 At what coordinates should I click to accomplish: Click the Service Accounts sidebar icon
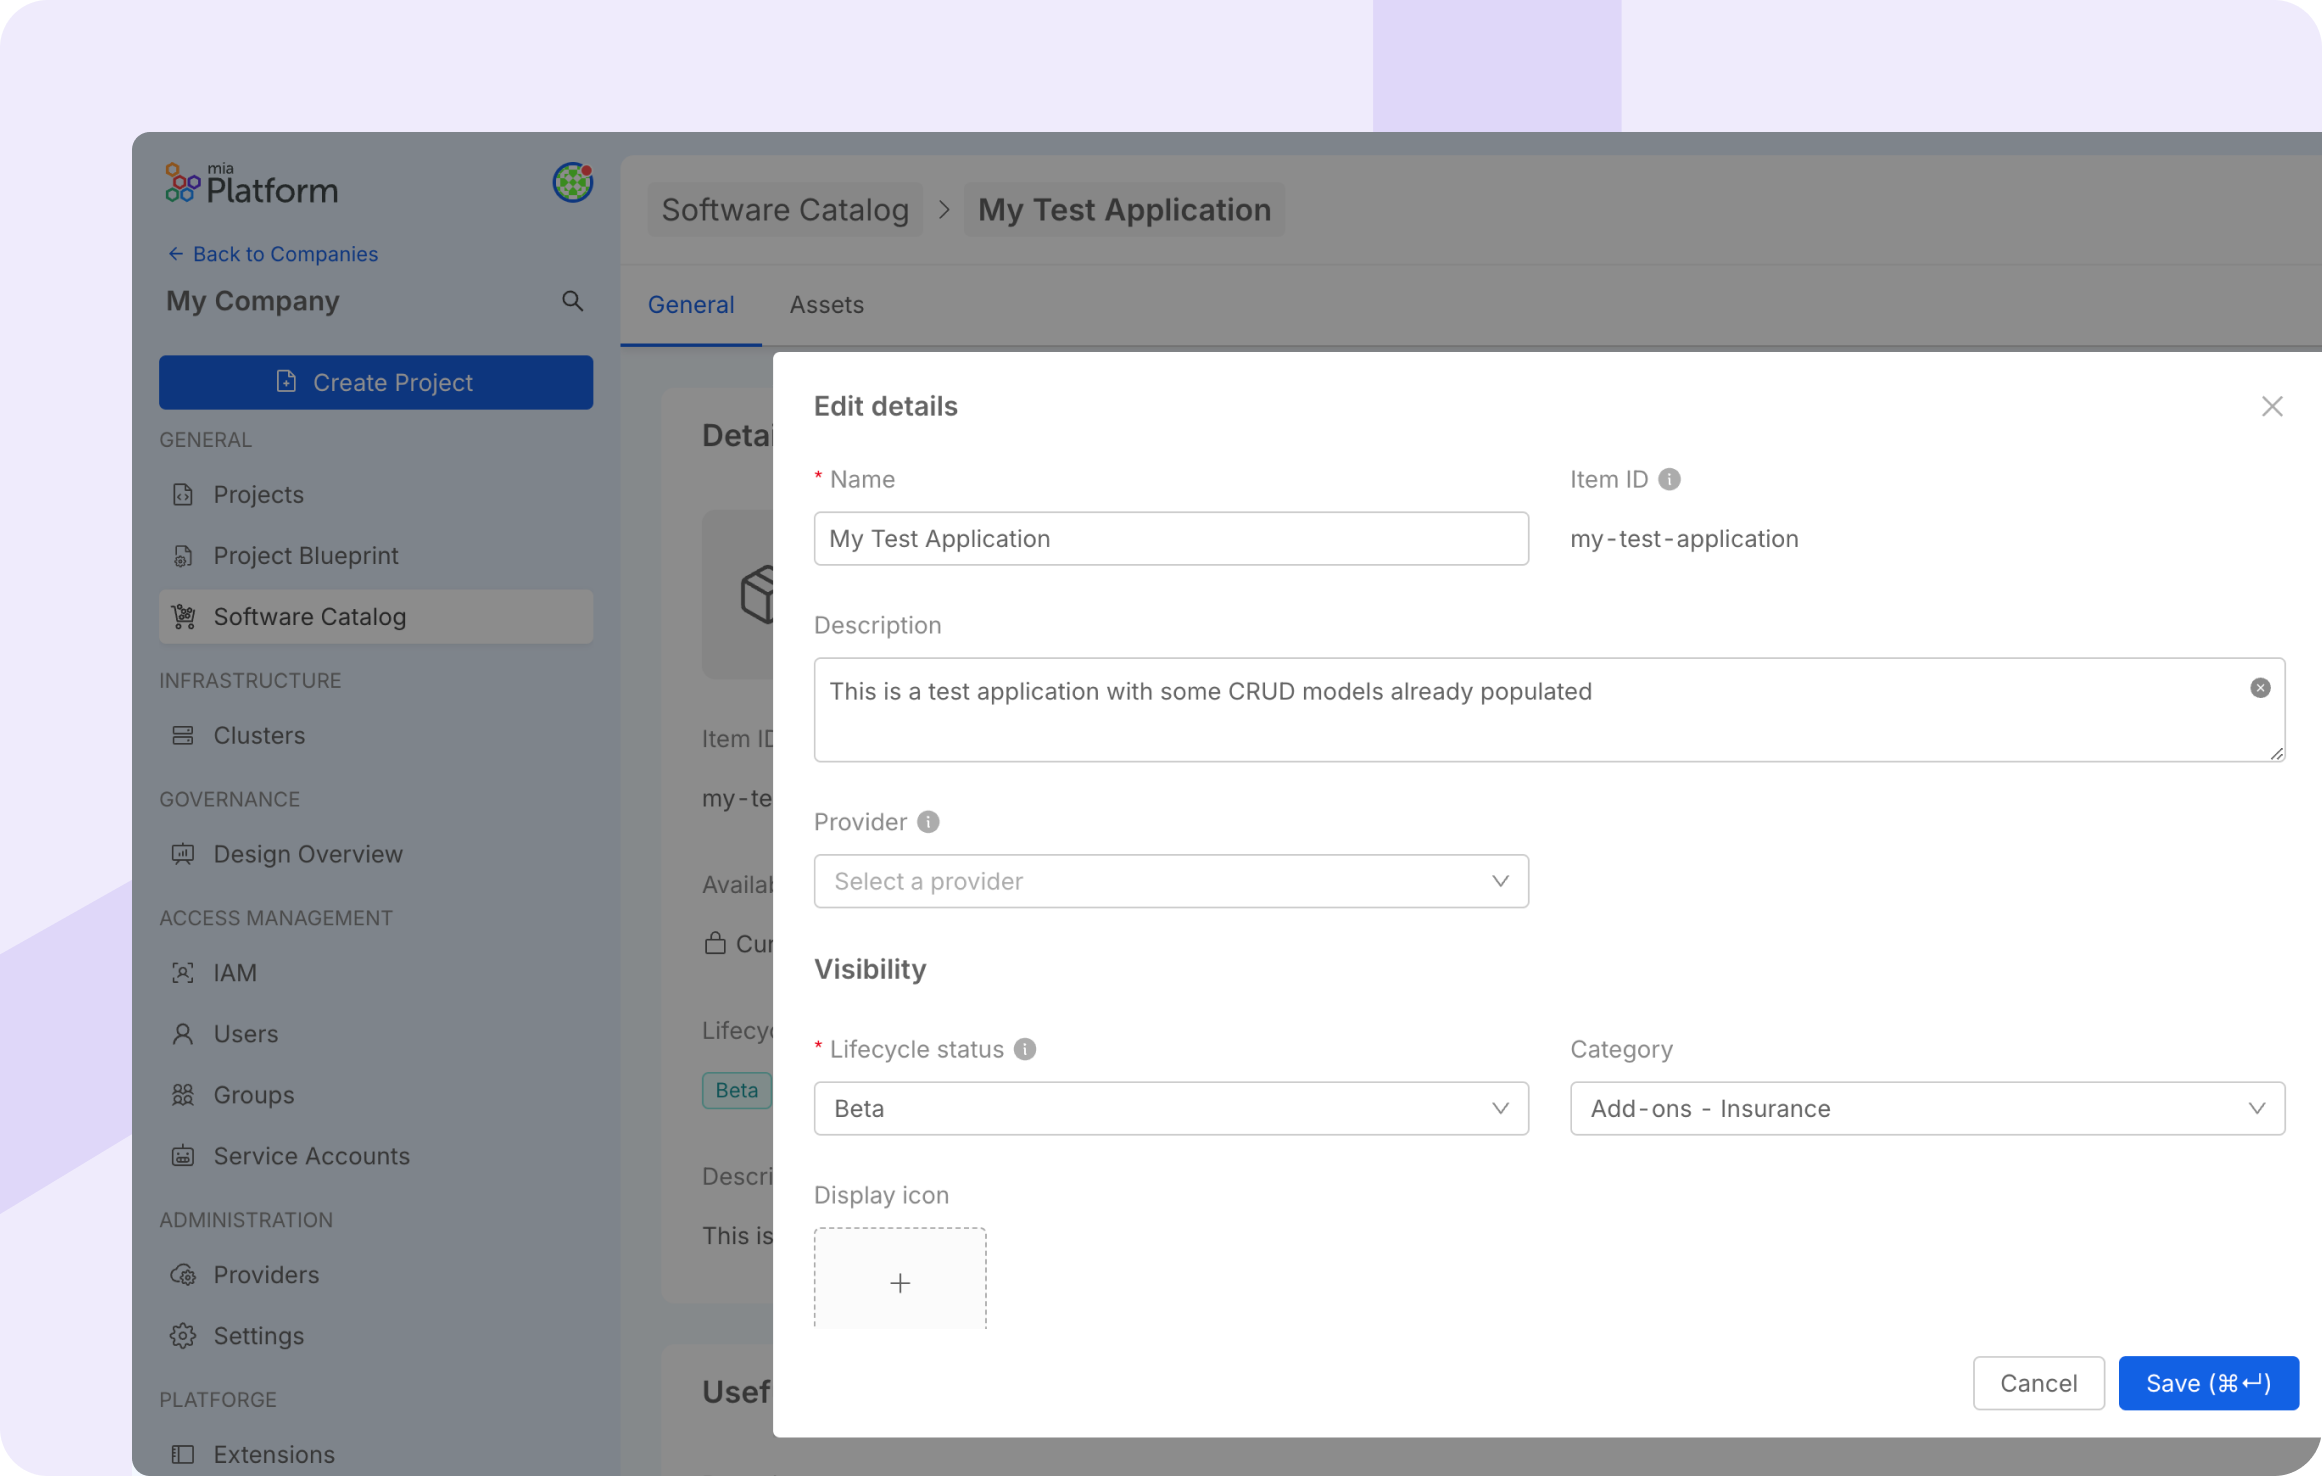pos(184,1156)
